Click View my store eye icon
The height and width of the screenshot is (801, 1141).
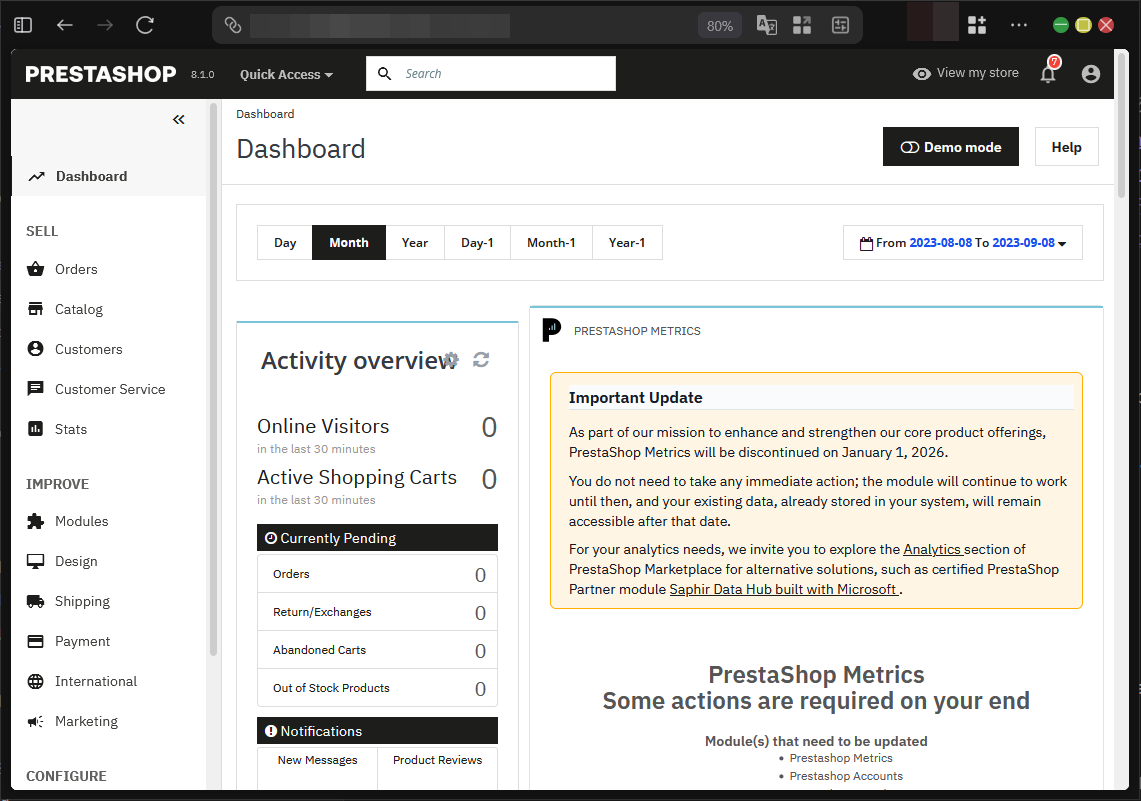coord(921,74)
